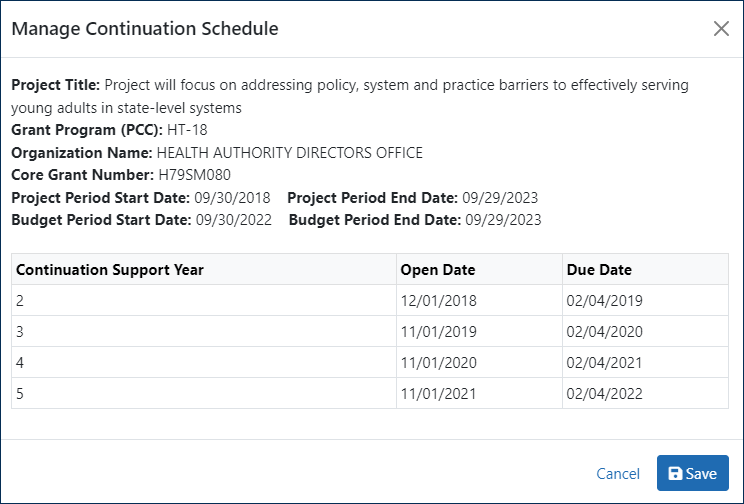Click organization name HEALTH AUTHORITY DIRECTORS OFFICE
Viewport: 744px width, 504px height.
(289, 153)
